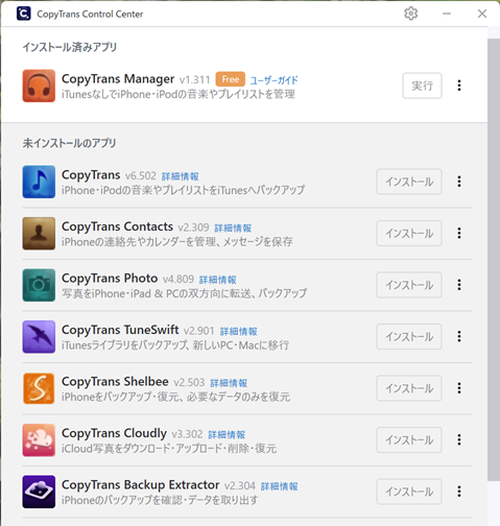The height and width of the screenshot is (526, 500).
Task: Click the CopyTrans Photo camera icon
Action: (x=39, y=285)
